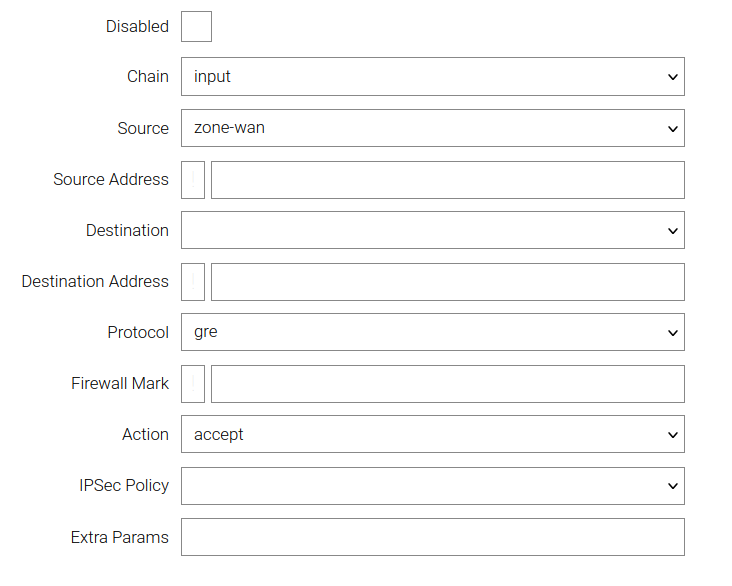The height and width of the screenshot is (586, 732).
Task: Expand the IPSec Policy dropdown
Action: coord(432,486)
